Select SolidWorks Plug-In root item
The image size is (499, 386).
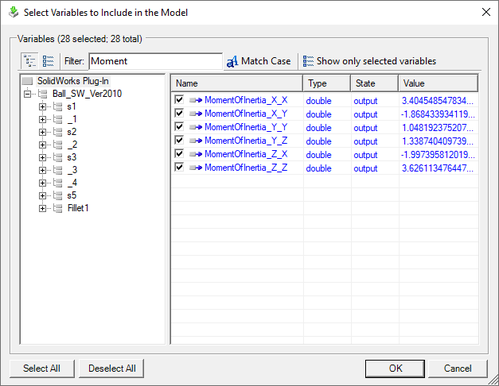coord(73,81)
